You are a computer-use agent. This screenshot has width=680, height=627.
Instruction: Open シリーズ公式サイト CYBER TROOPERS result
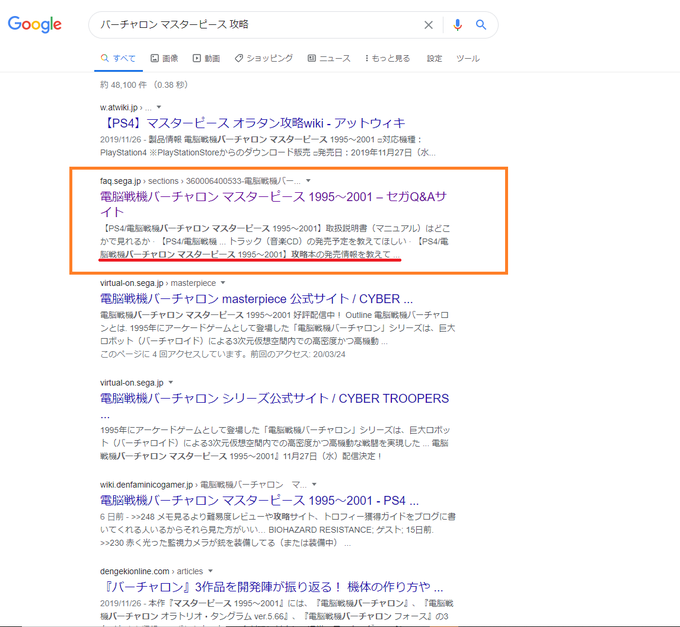click(275, 398)
